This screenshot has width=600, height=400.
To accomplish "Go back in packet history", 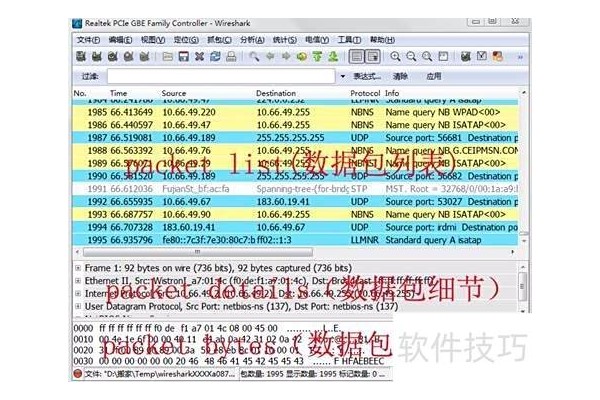I will point(270,57).
